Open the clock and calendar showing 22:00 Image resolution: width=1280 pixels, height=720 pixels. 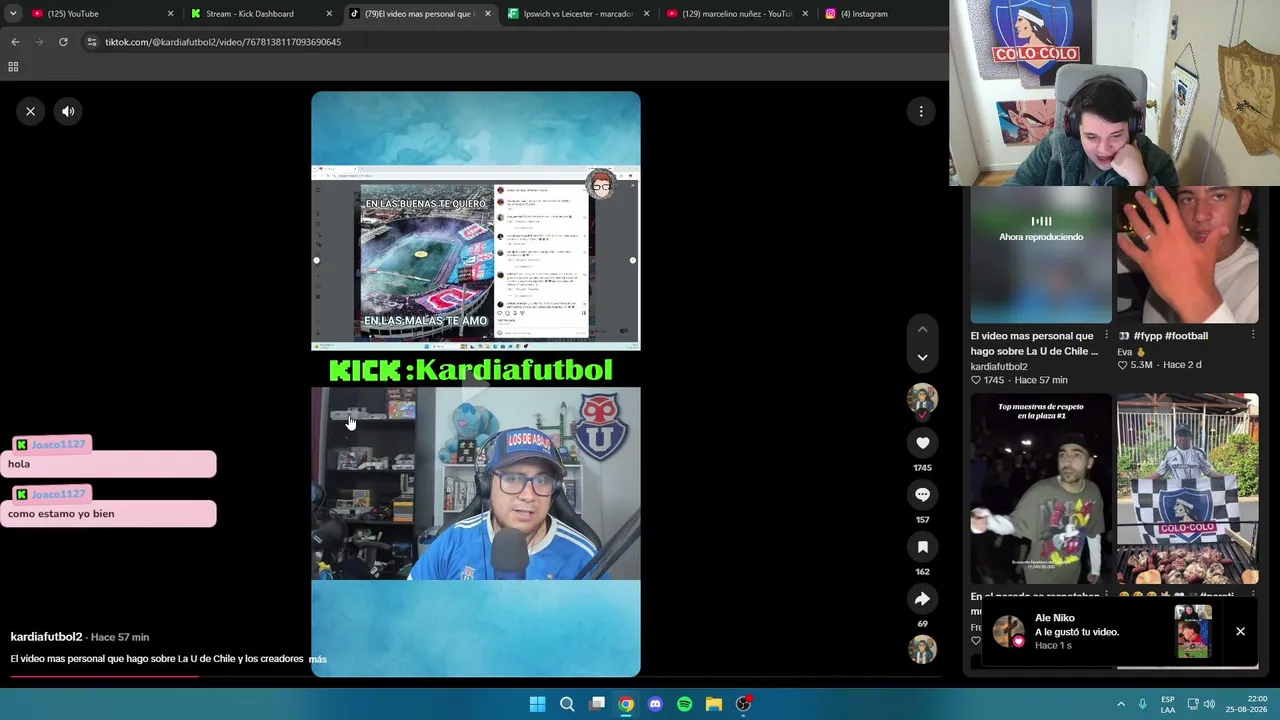[1249, 704]
